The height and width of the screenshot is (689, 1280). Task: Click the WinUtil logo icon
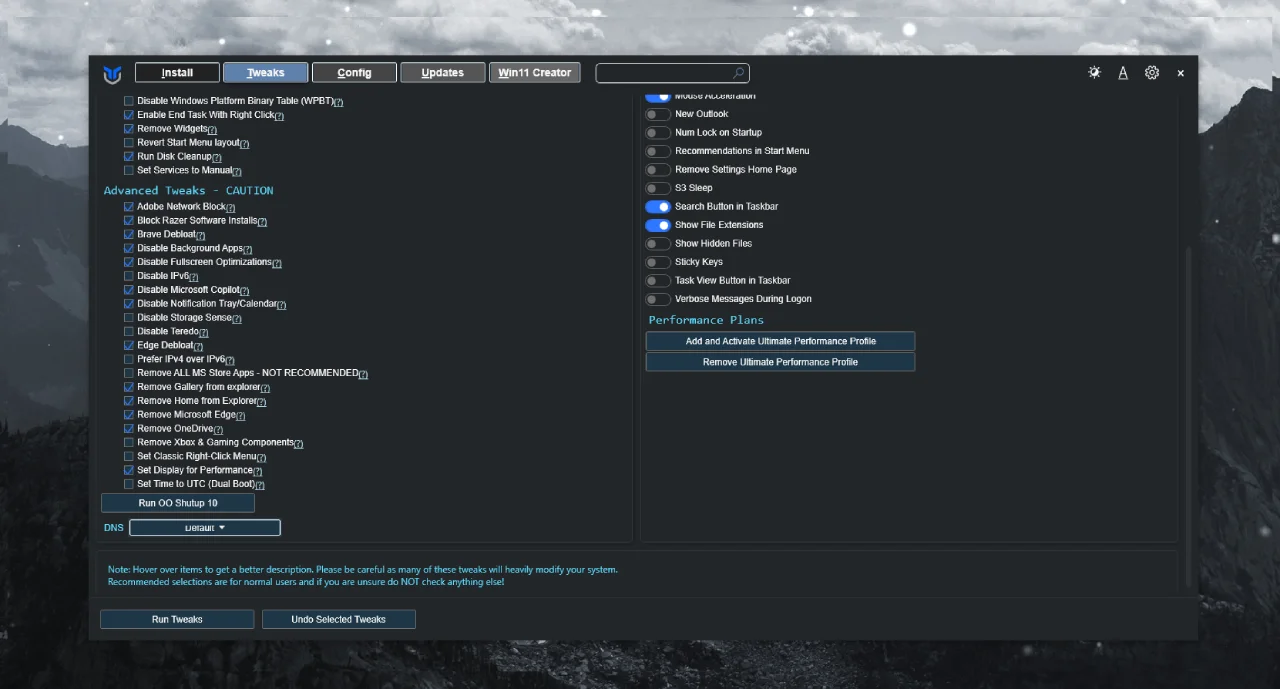(112, 74)
